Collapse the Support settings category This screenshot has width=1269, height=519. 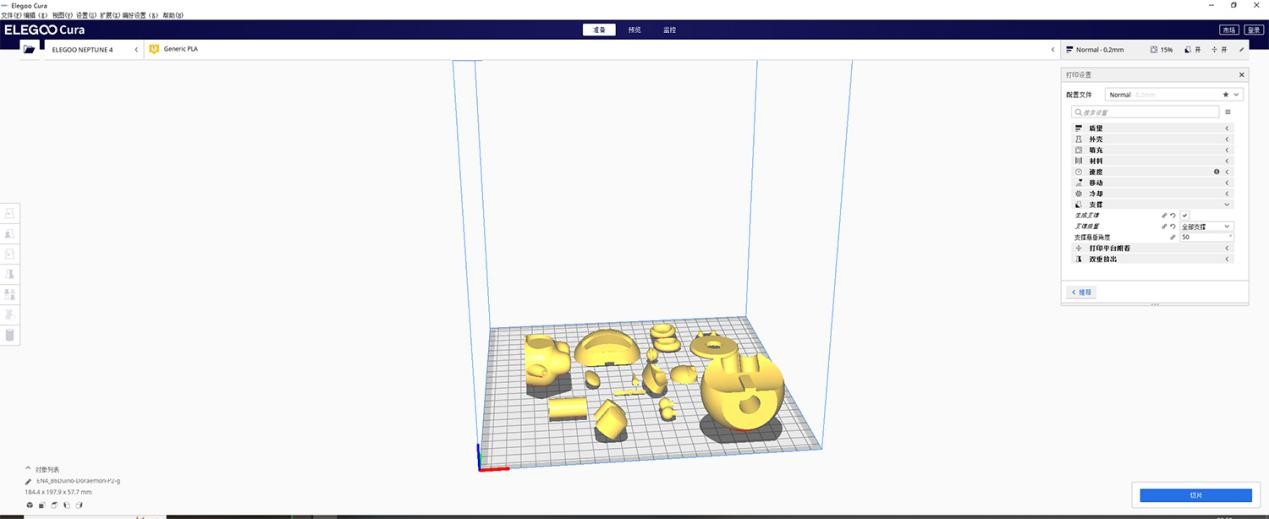click(1152, 204)
